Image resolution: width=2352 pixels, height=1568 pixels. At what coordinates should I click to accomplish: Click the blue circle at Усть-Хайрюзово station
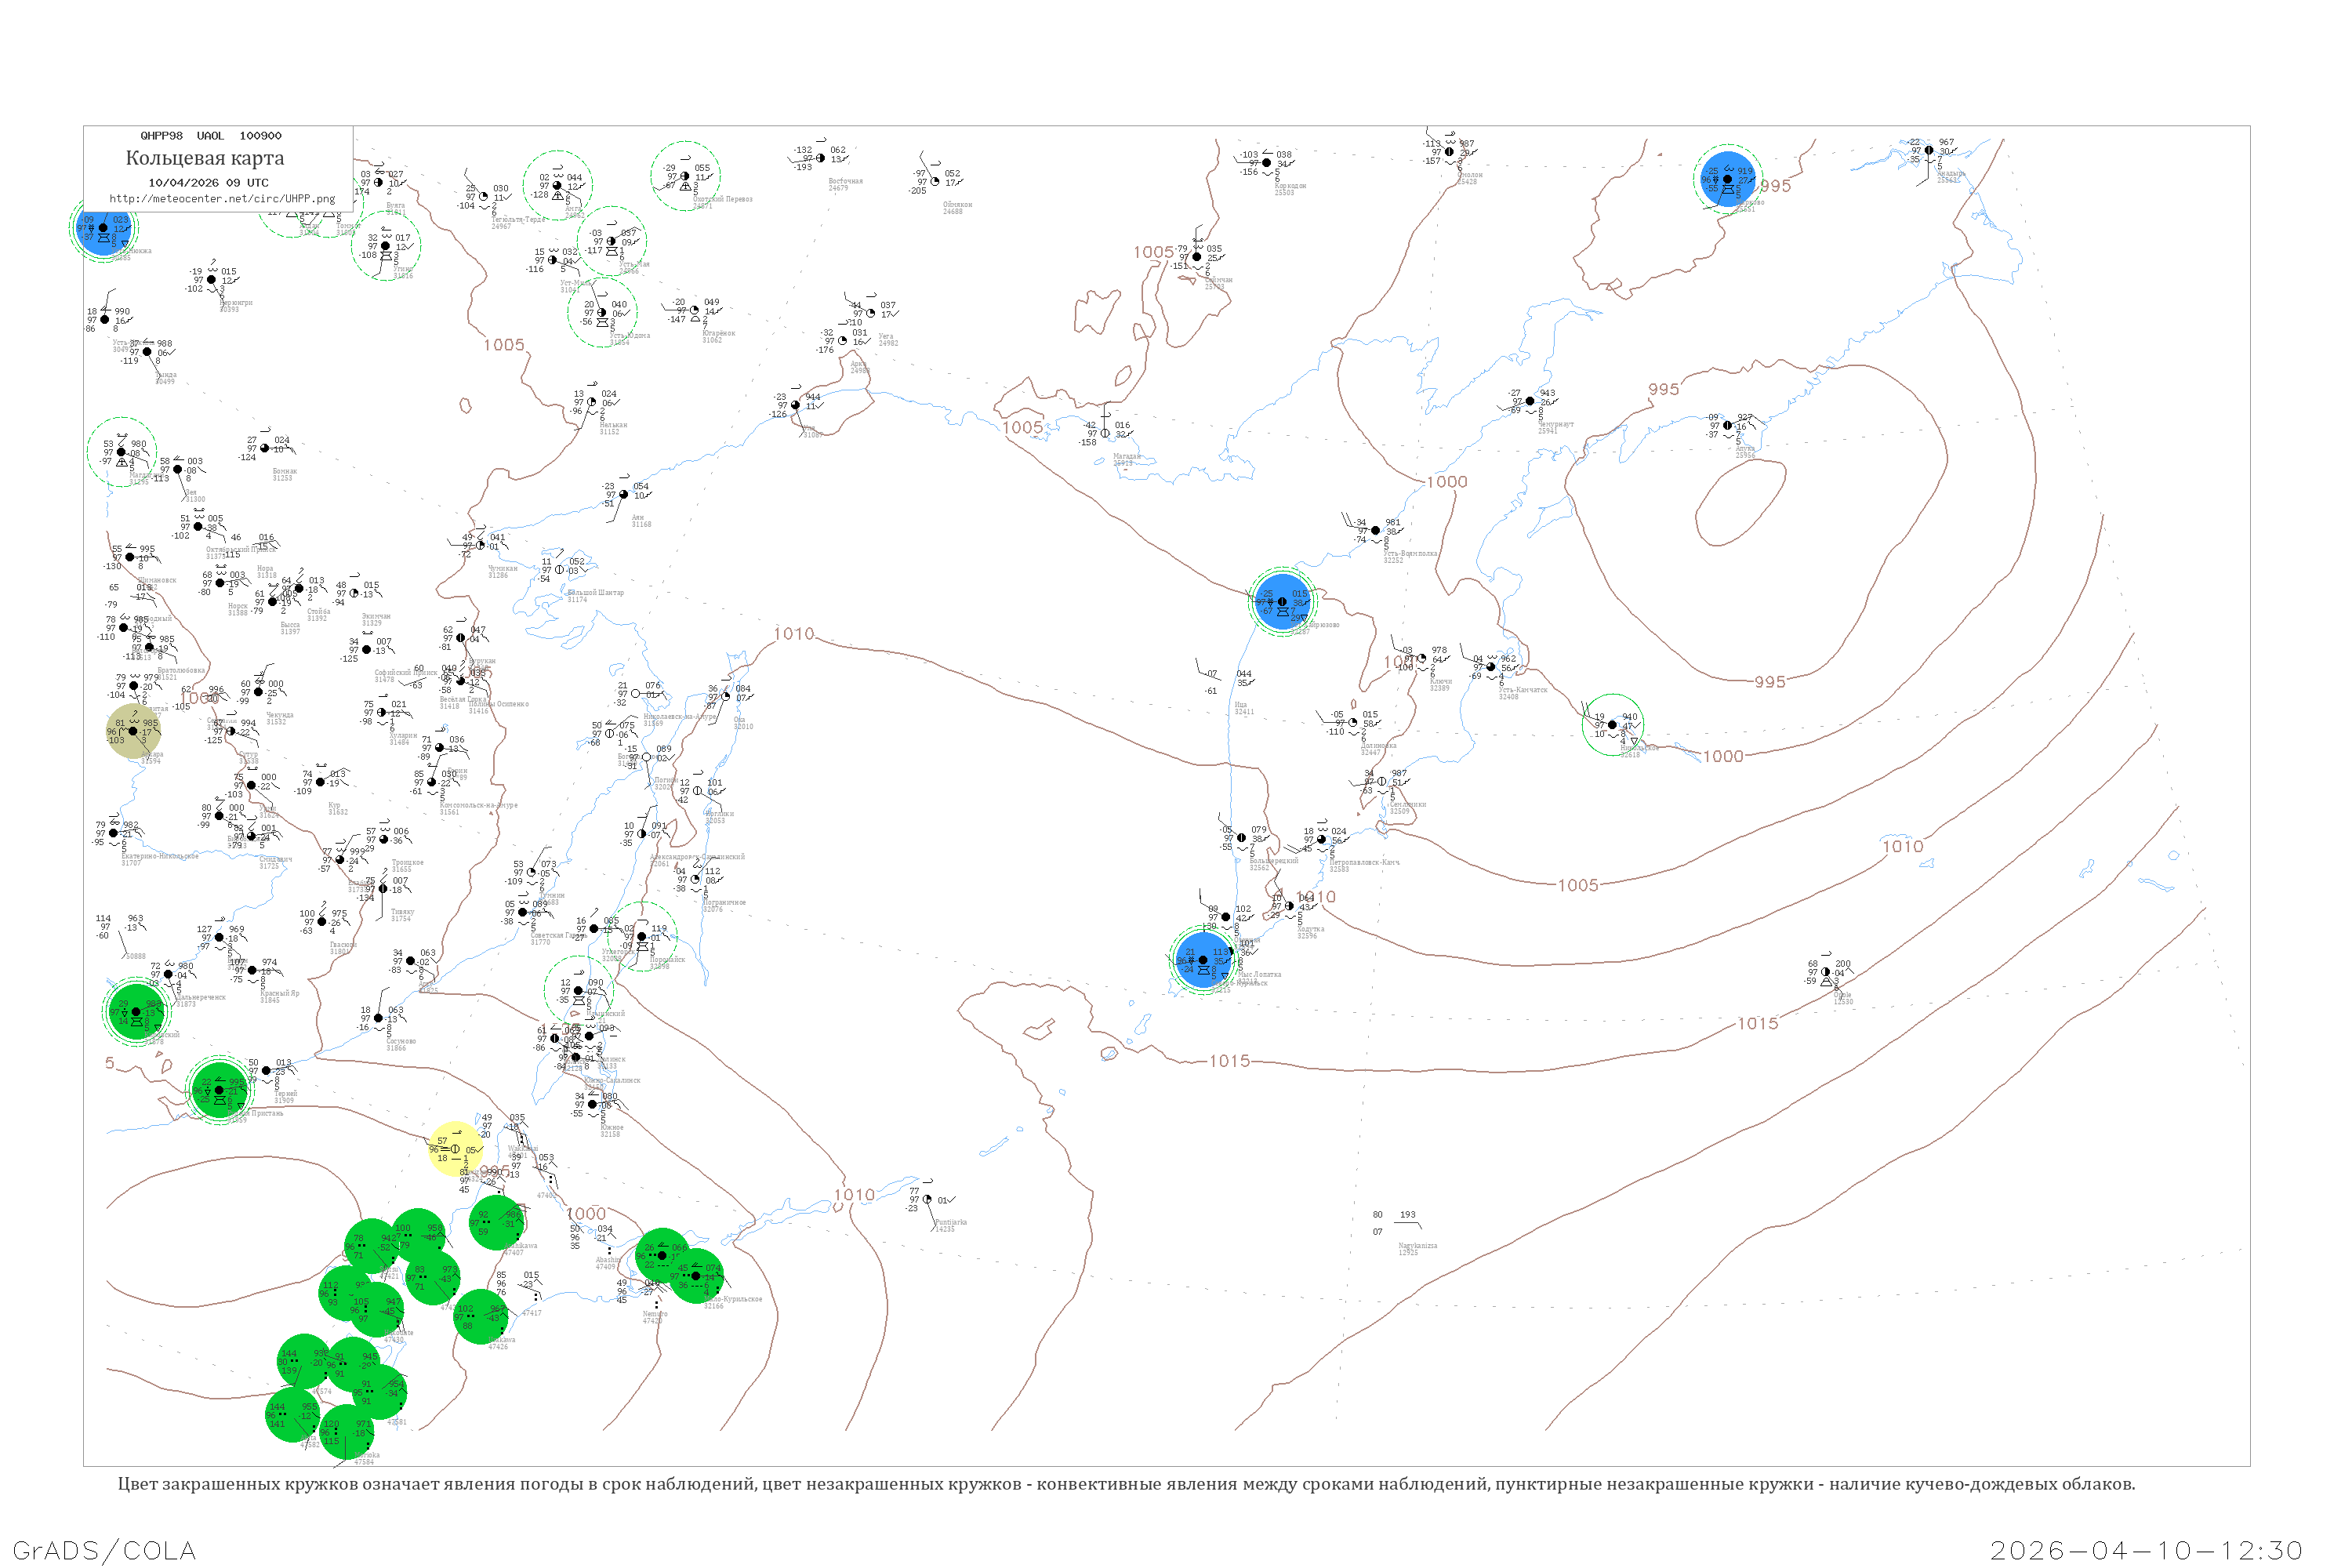click(x=1282, y=602)
